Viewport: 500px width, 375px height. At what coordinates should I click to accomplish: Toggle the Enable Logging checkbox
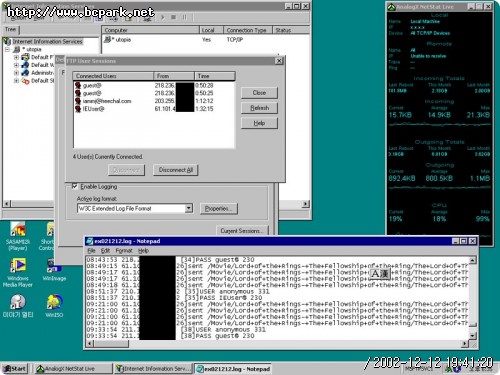pos(75,186)
